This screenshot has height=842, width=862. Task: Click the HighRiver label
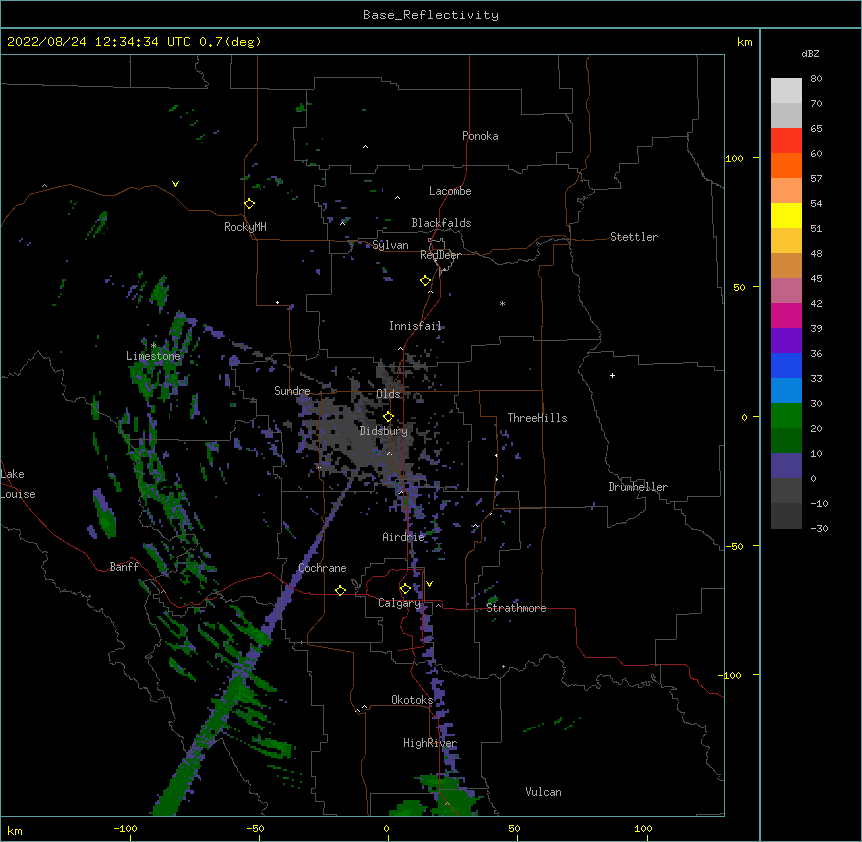pos(430,743)
